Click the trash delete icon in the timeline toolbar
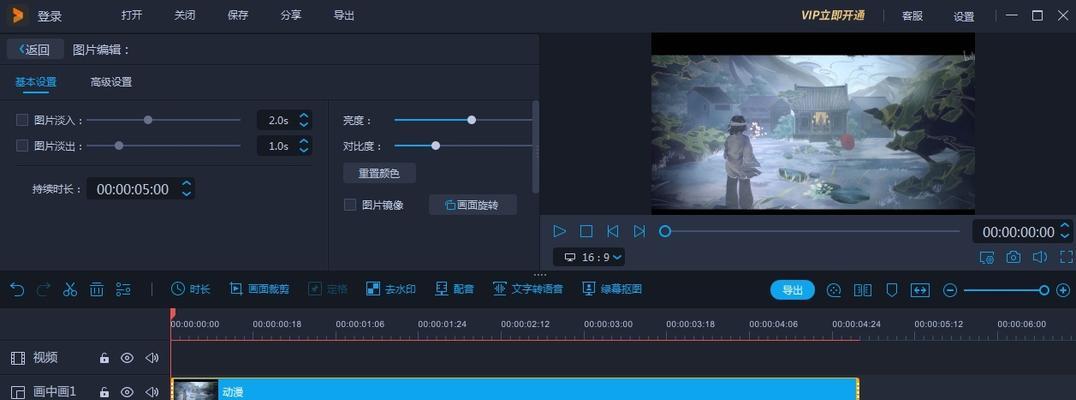Viewport: 1076px width, 400px height. click(x=97, y=290)
